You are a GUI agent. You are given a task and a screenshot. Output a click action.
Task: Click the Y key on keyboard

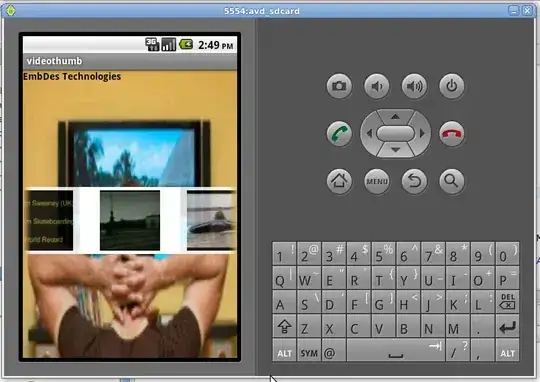point(408,278)
